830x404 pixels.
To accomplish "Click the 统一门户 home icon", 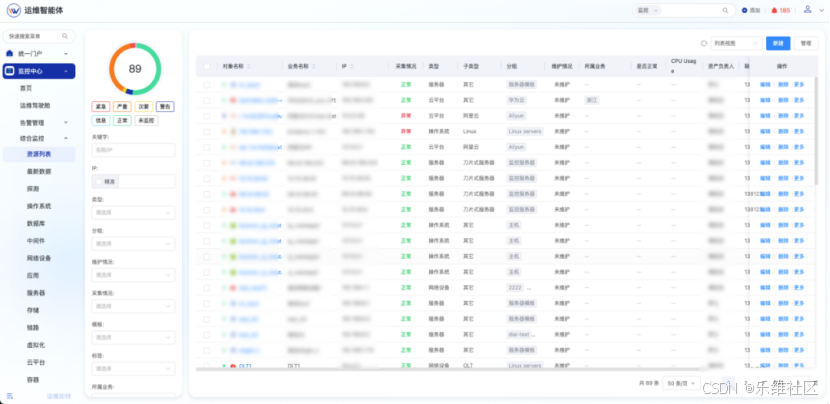I will click(10, 53).
